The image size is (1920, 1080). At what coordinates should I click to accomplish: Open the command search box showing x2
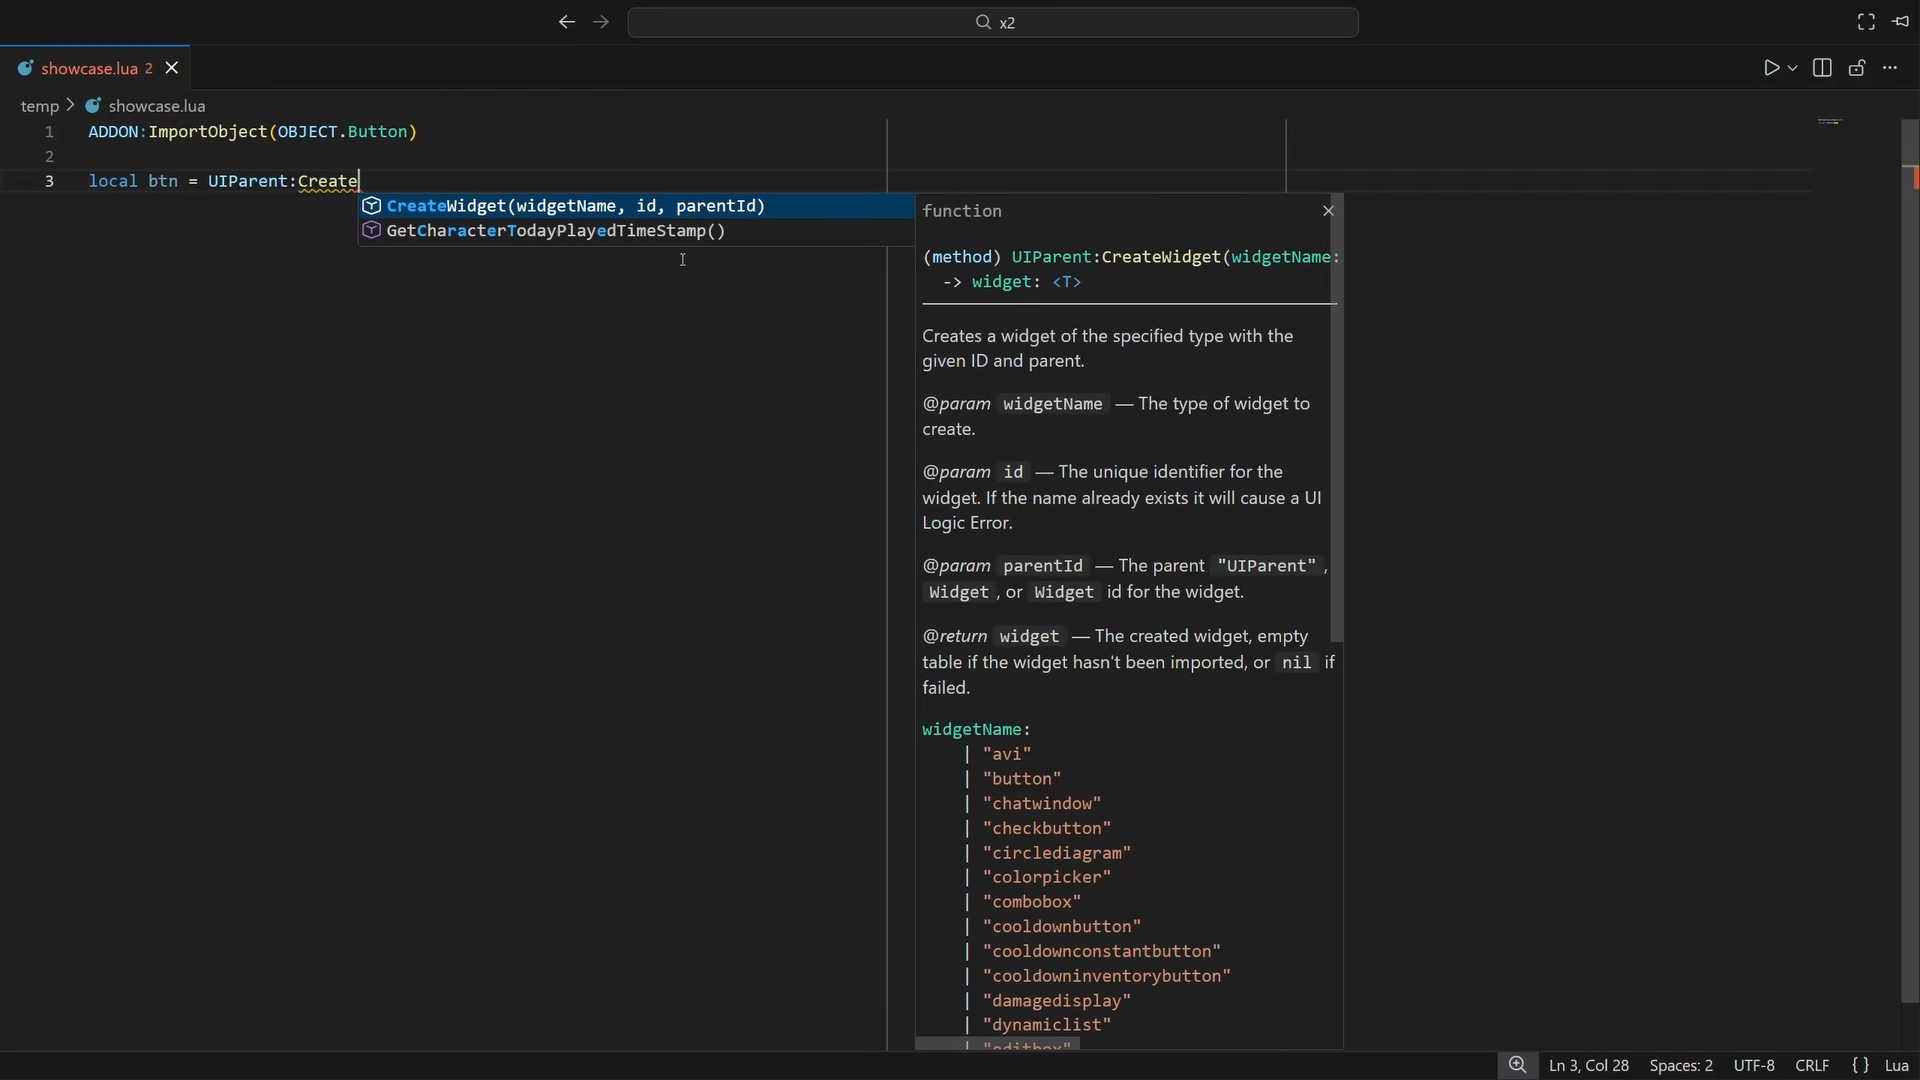(993, 22)
